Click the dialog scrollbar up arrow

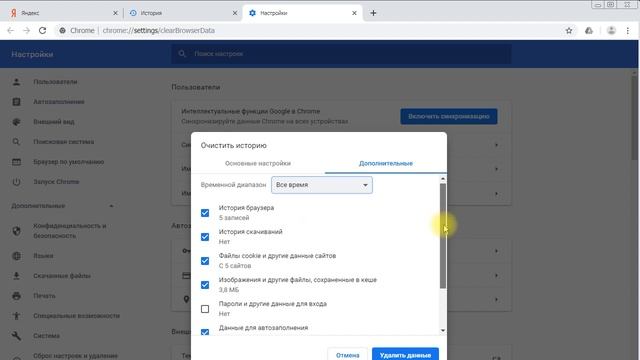(443, 179)
